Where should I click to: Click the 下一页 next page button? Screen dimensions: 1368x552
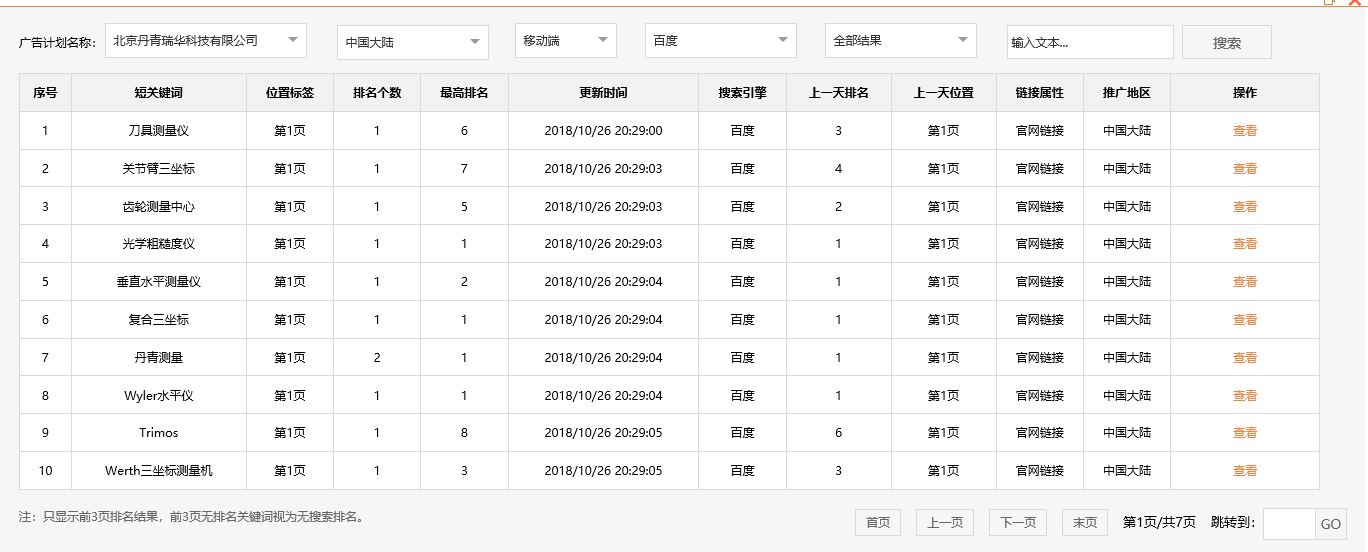click(x=1018, y=522)
